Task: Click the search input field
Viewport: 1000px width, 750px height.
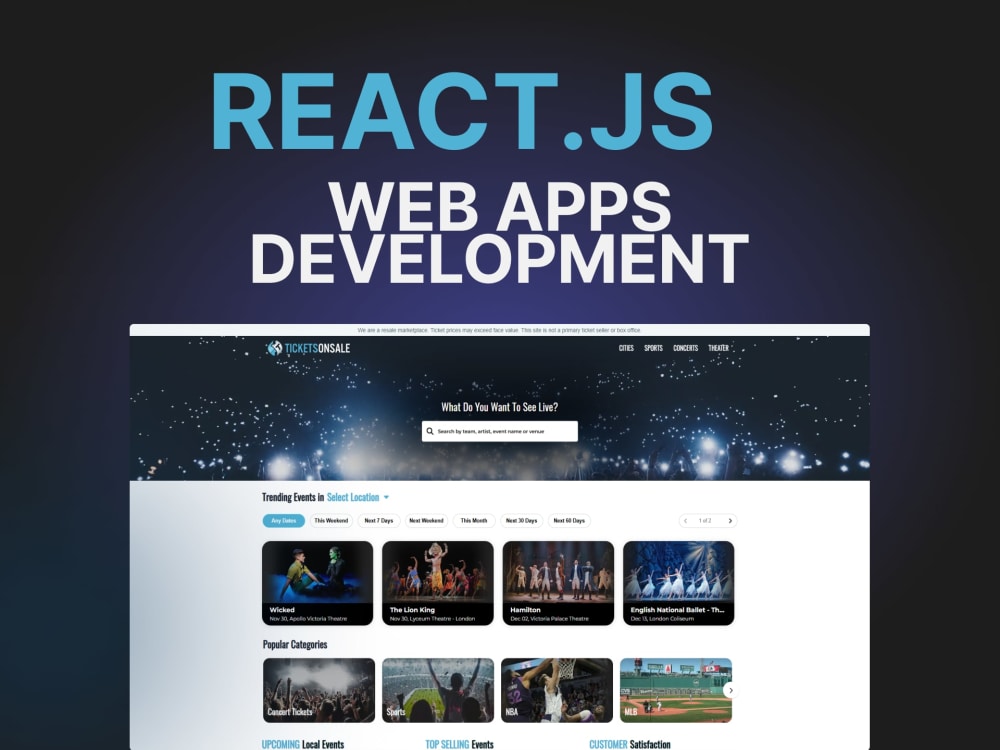Action: pyautogui.click(x=500, y=431)
